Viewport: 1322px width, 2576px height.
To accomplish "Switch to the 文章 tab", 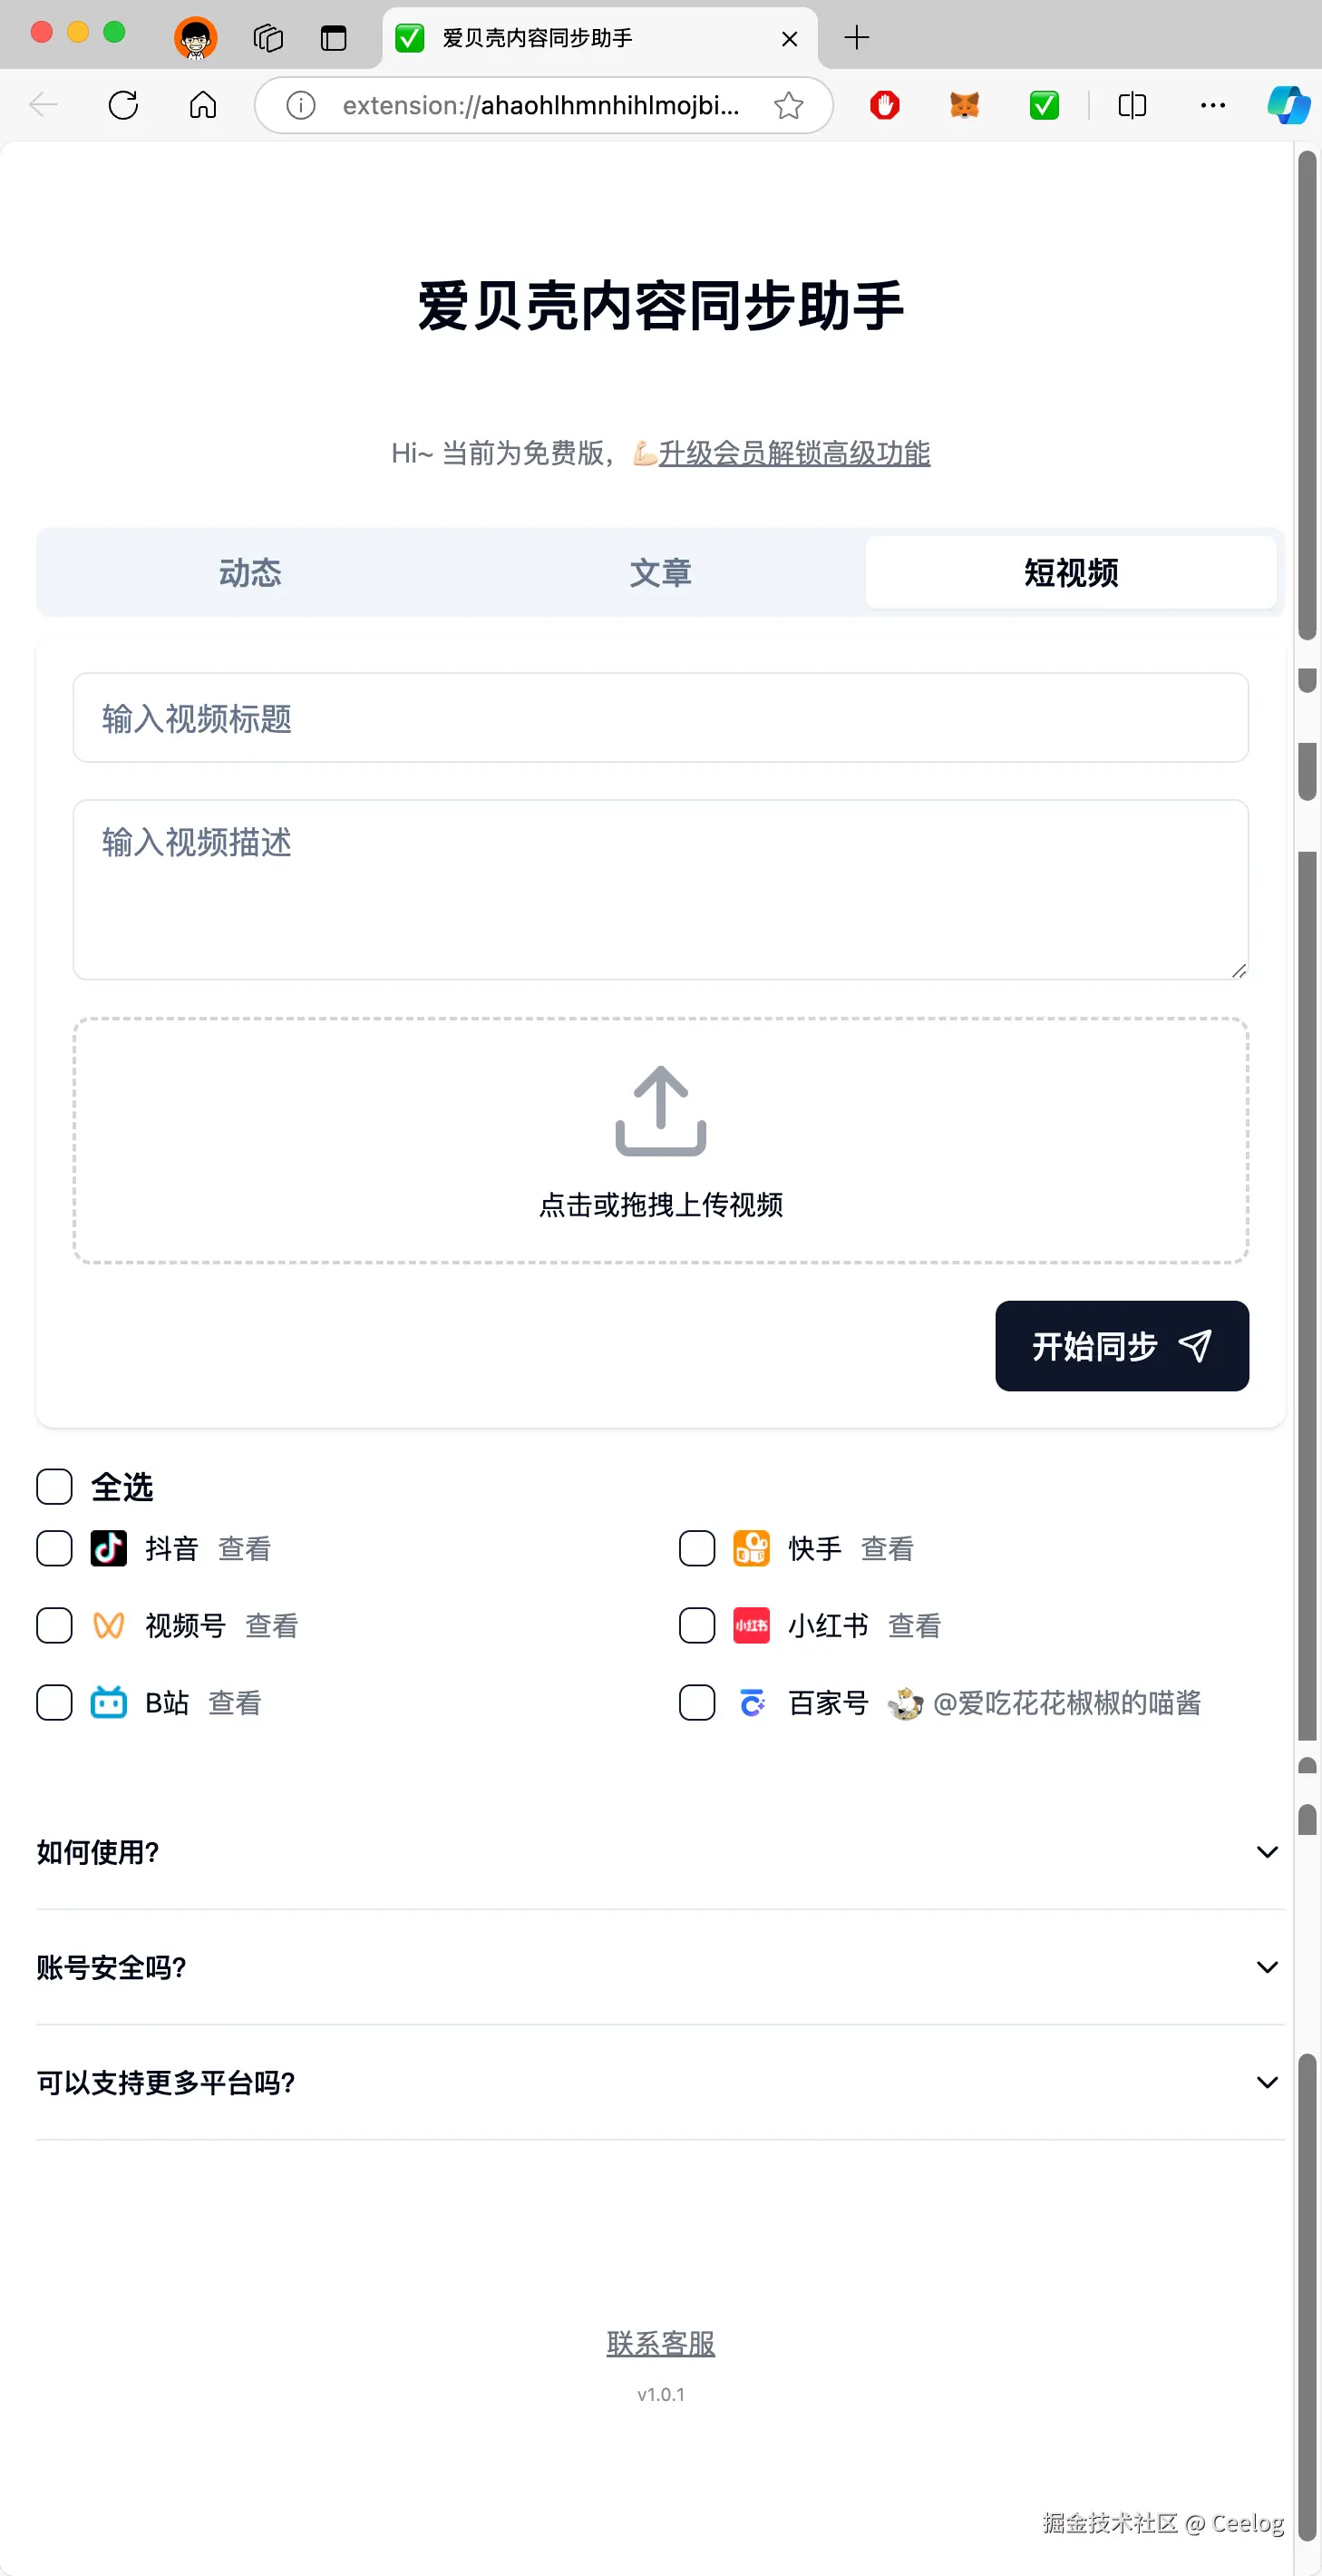I will [660, 573].
